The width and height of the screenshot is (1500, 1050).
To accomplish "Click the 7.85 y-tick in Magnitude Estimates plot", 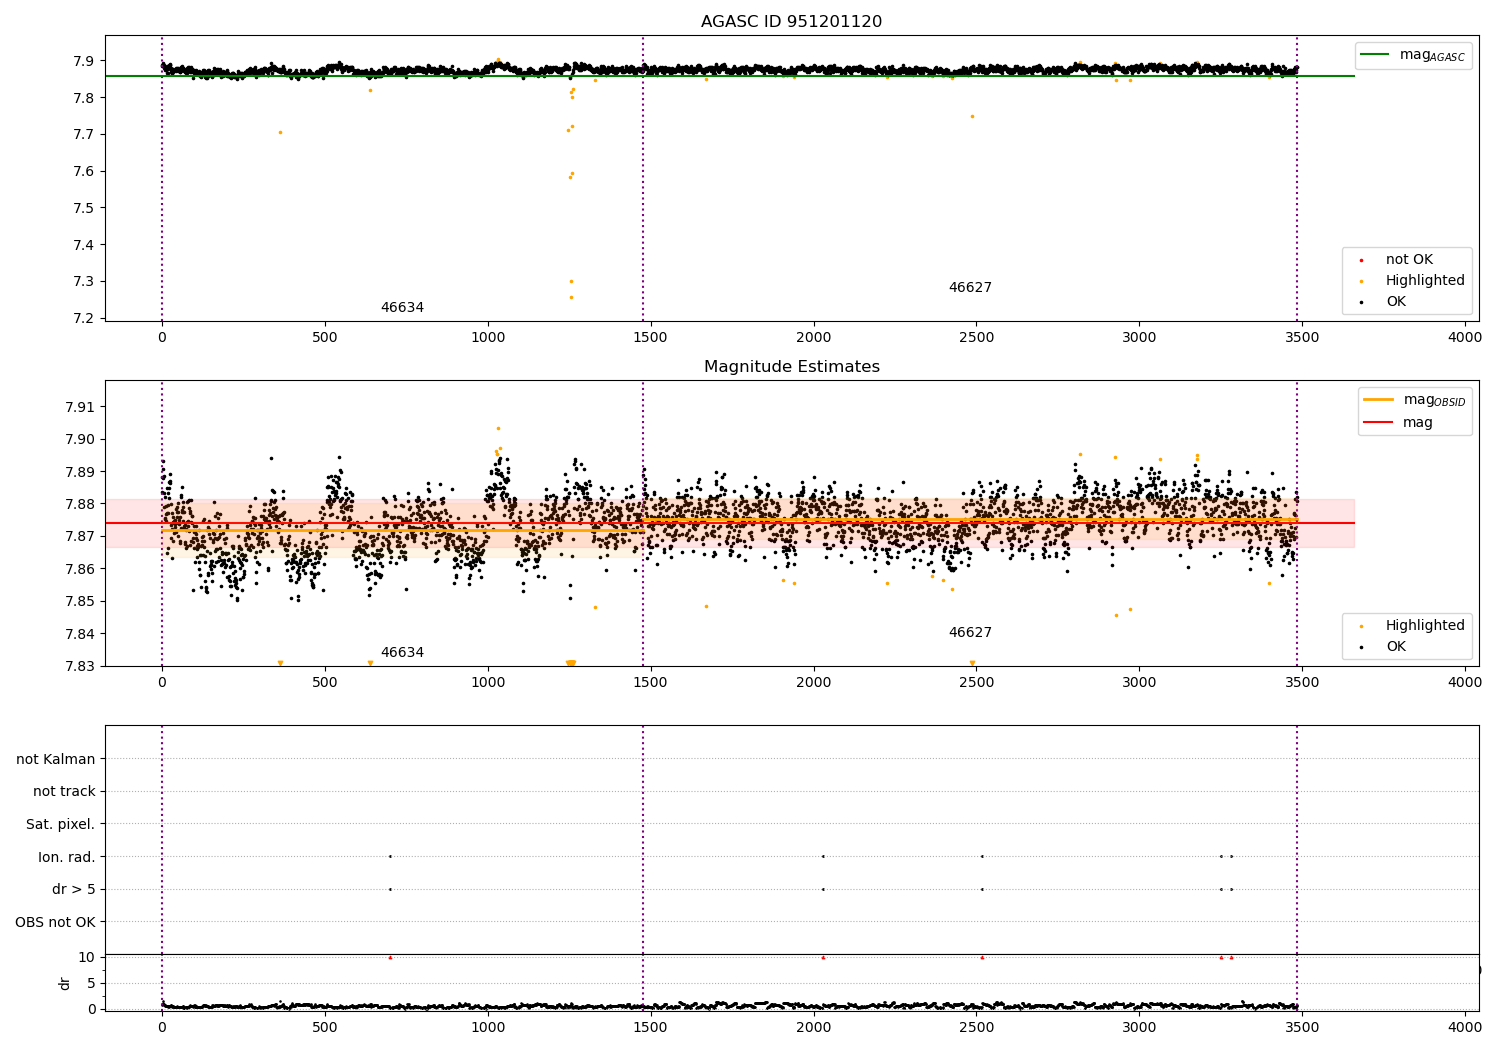I will point(80,601).
